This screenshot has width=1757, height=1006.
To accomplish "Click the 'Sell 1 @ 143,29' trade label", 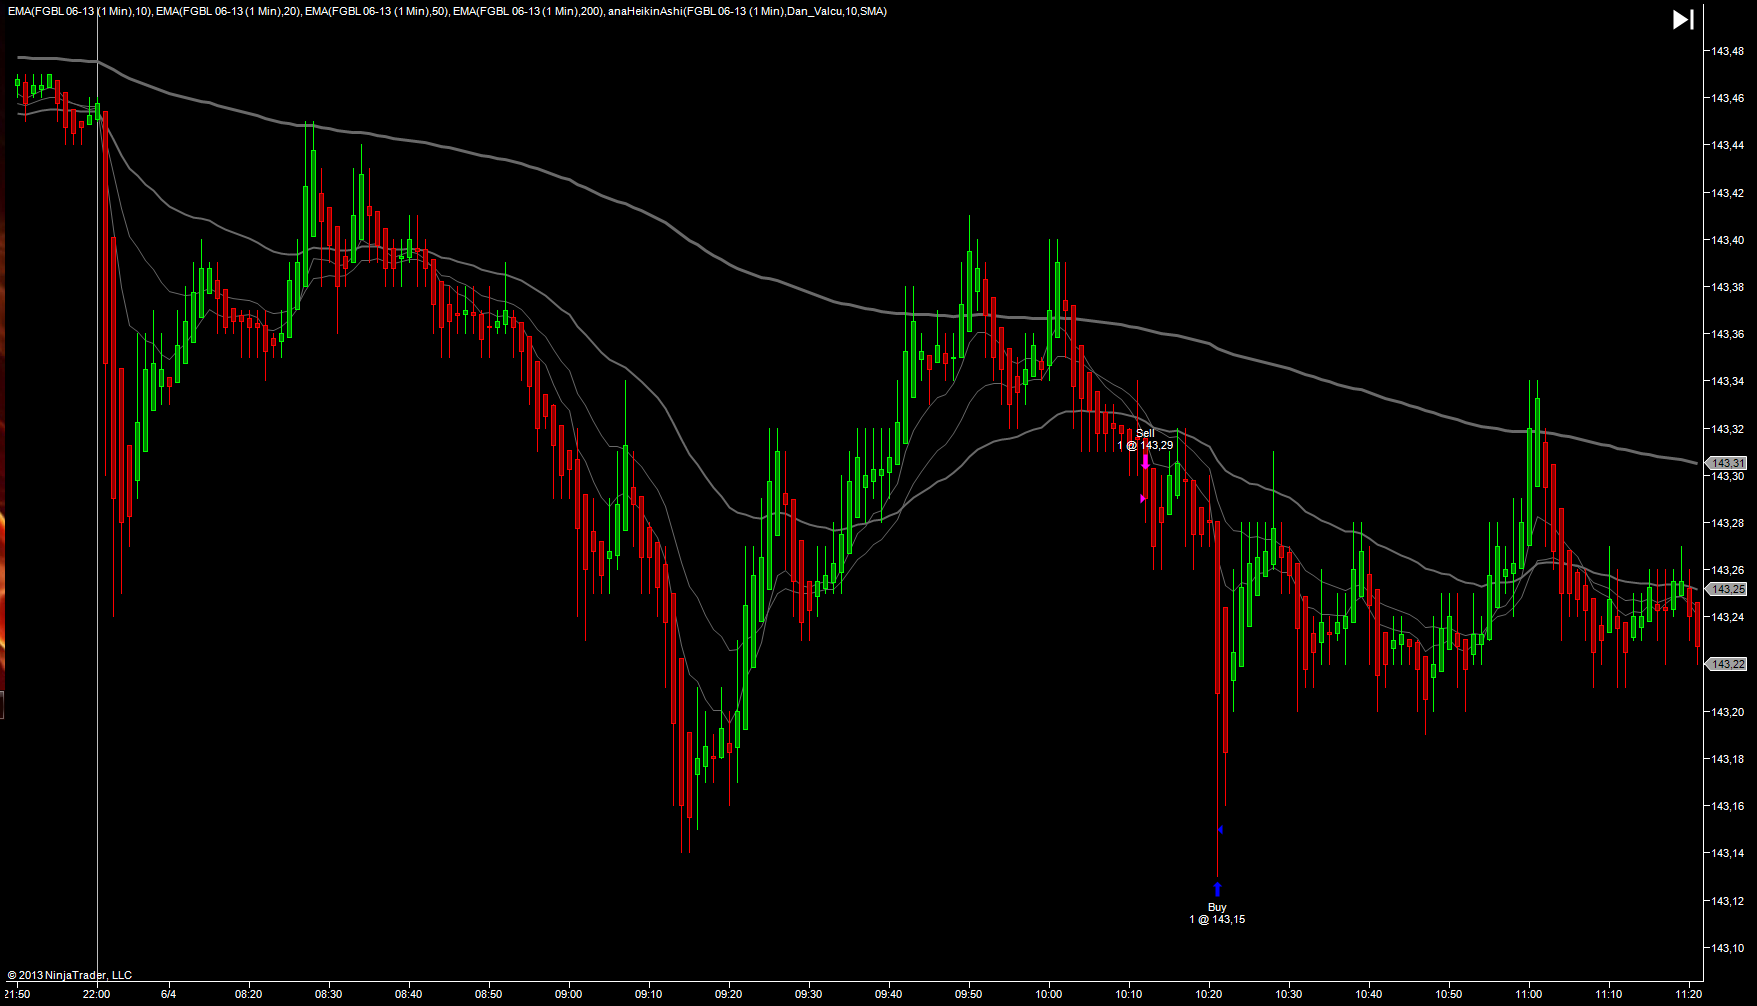I will (1145, 439).
